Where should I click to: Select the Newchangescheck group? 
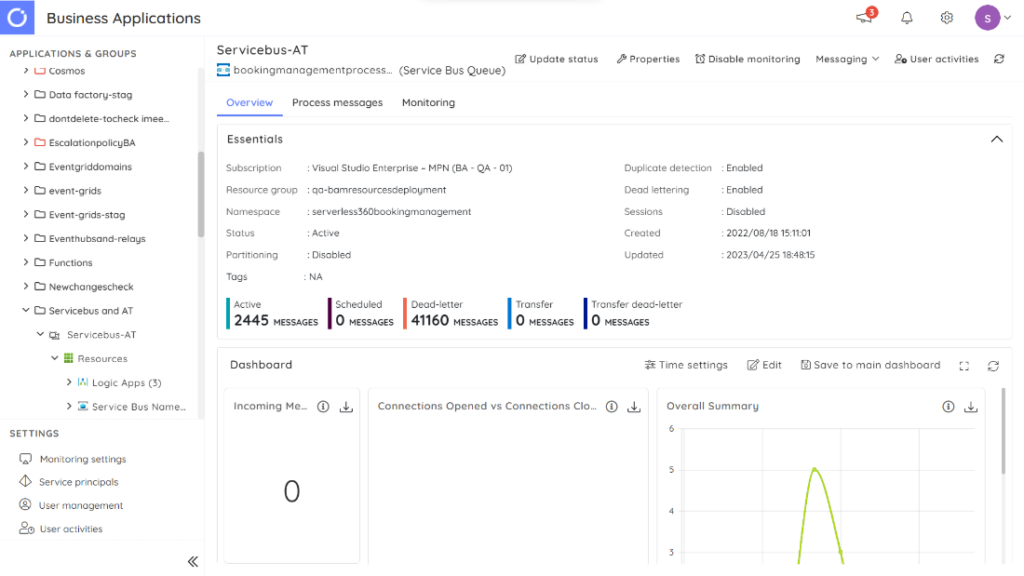pyautogui.click(x=91, y=287)
